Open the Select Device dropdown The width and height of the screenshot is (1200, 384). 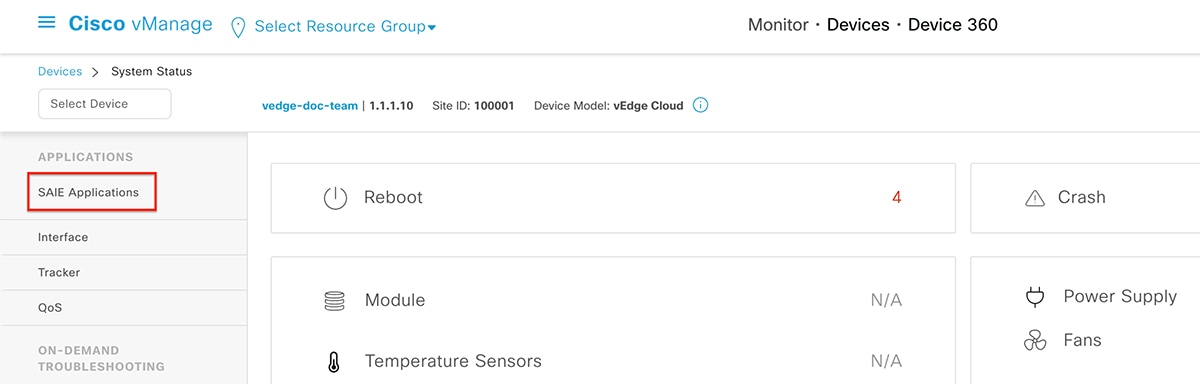pyautogui.click(x=105, y=104)
